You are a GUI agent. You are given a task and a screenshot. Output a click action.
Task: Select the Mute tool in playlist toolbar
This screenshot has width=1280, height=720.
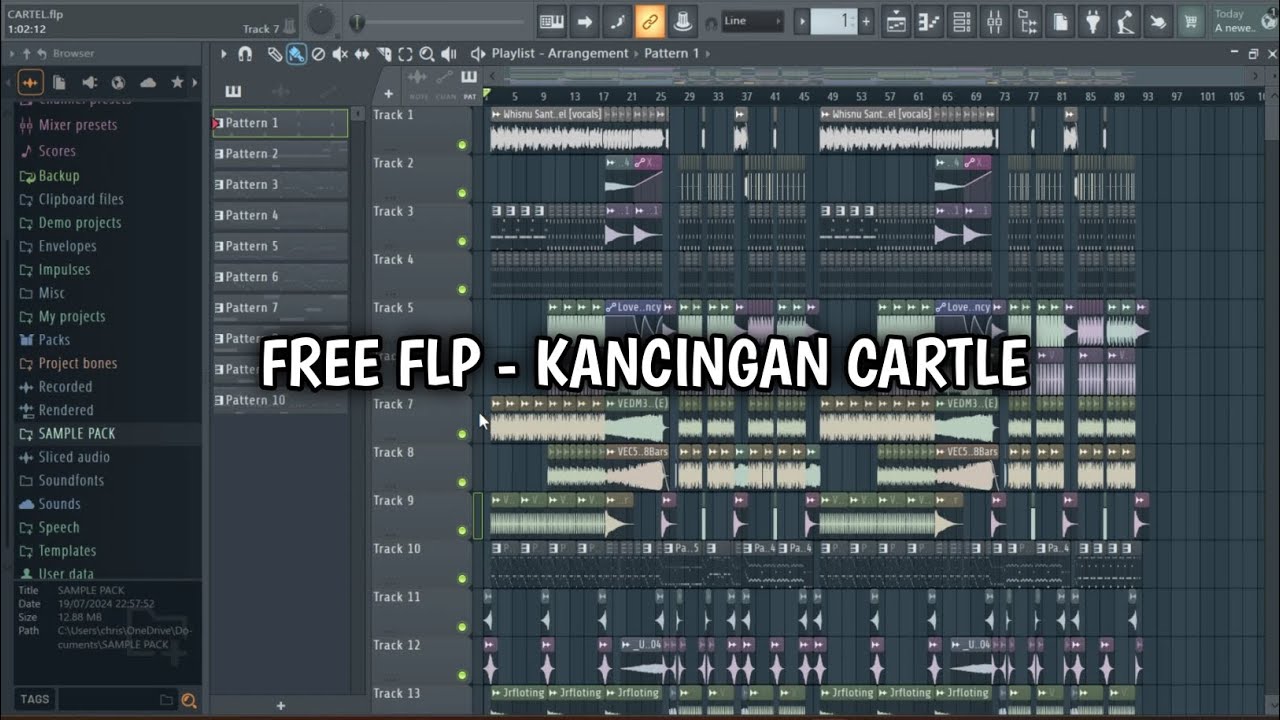click(340, 54)
